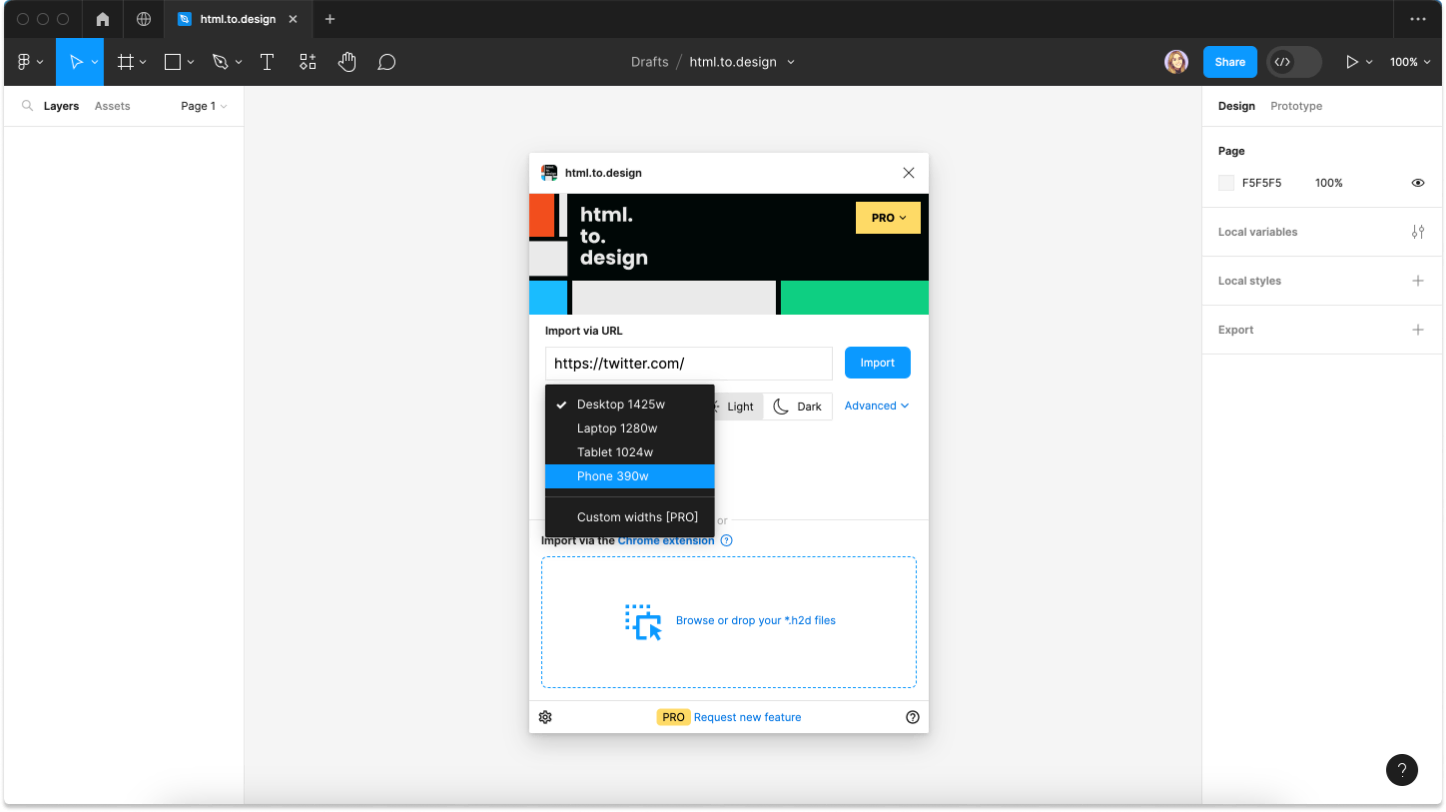Click the F5F5F5 page color swatch

coord(1226,183)
